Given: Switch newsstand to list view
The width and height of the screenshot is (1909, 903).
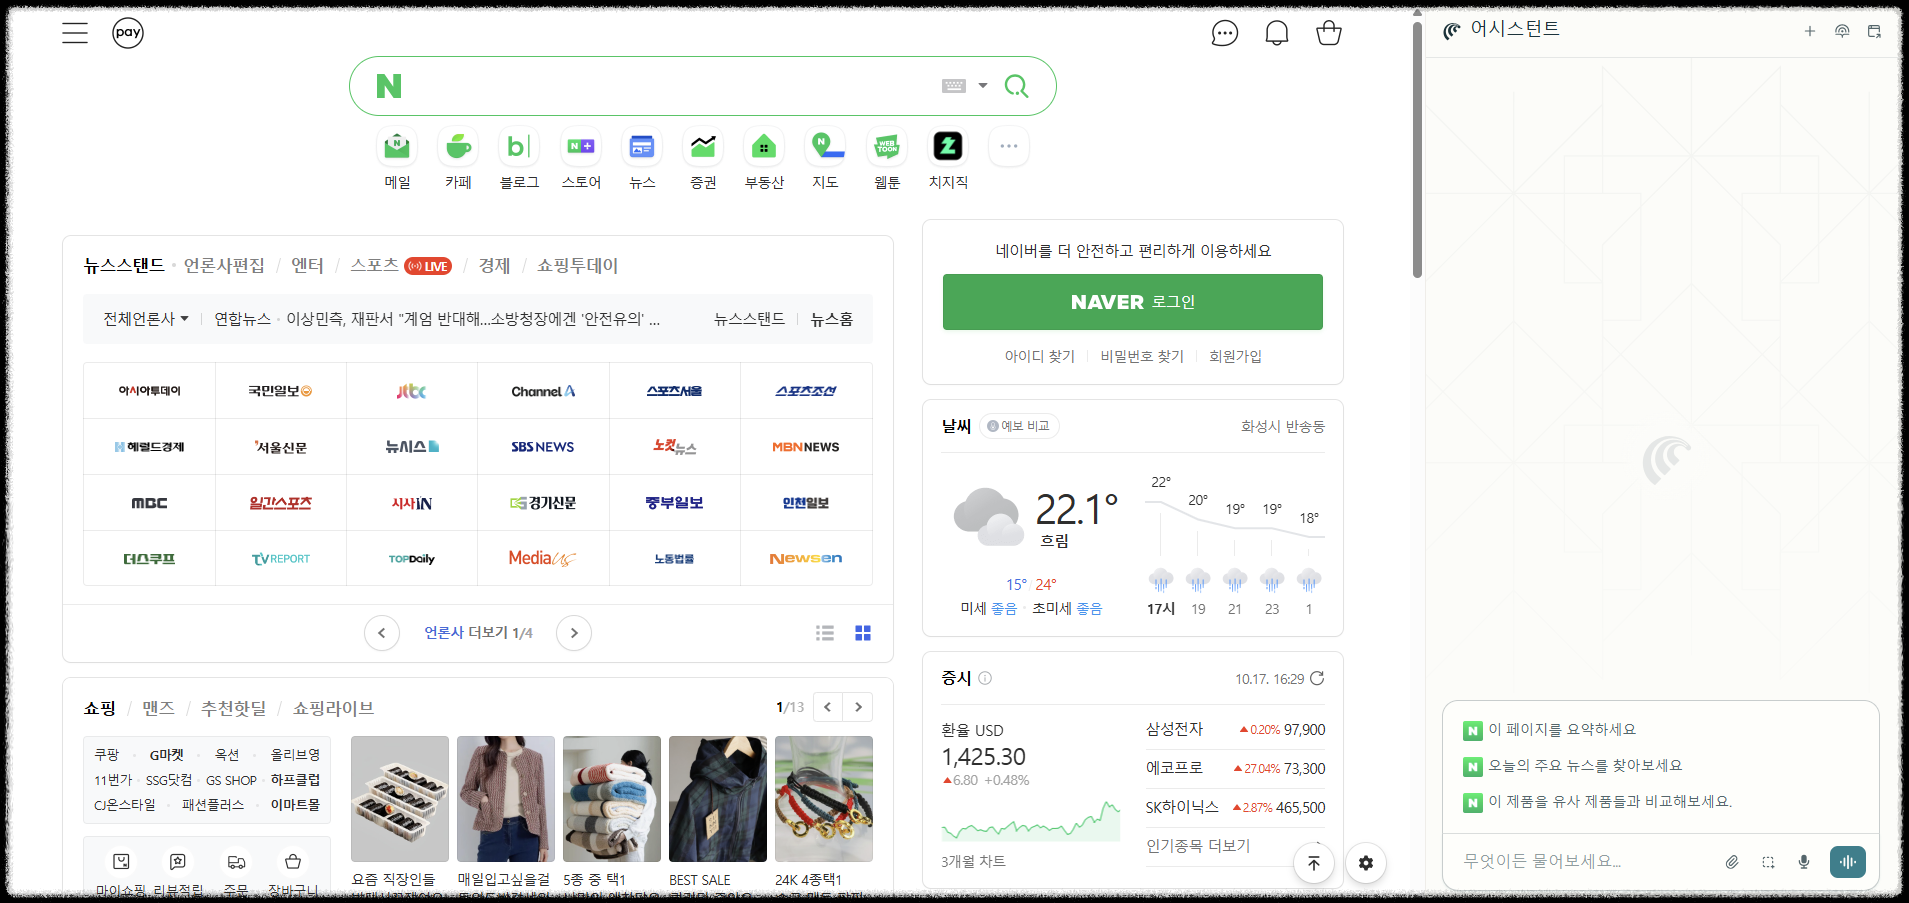Looking at the screenshot, I should 825,632.
